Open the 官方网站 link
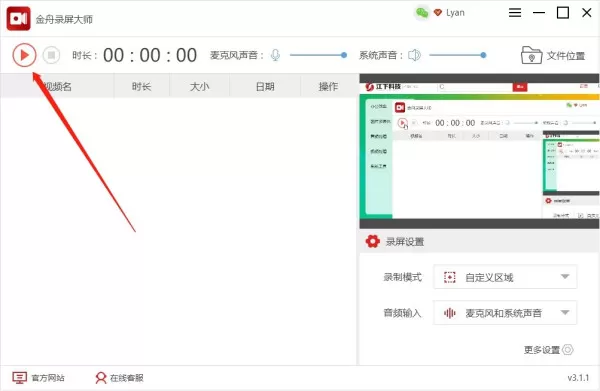600x391 pixels. (x=38, y=378)
